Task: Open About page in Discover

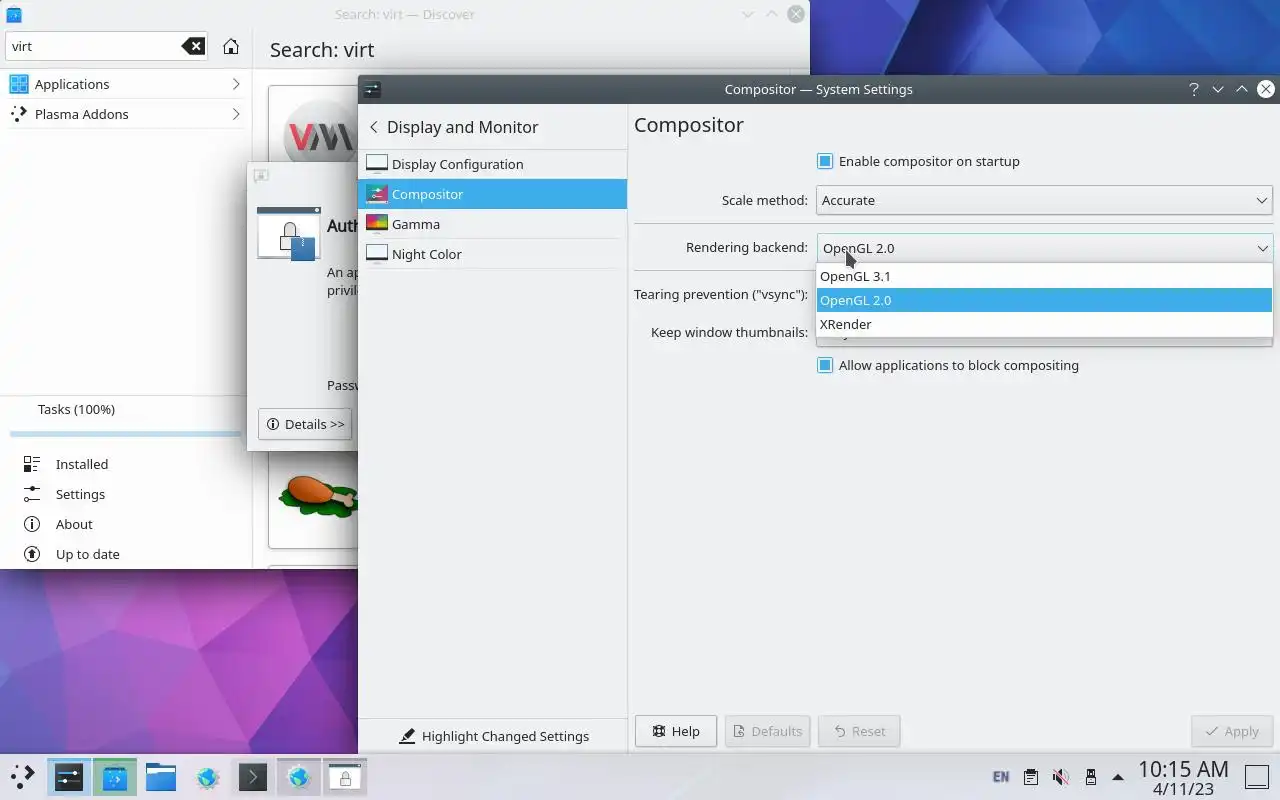Action: coord(125,524)
